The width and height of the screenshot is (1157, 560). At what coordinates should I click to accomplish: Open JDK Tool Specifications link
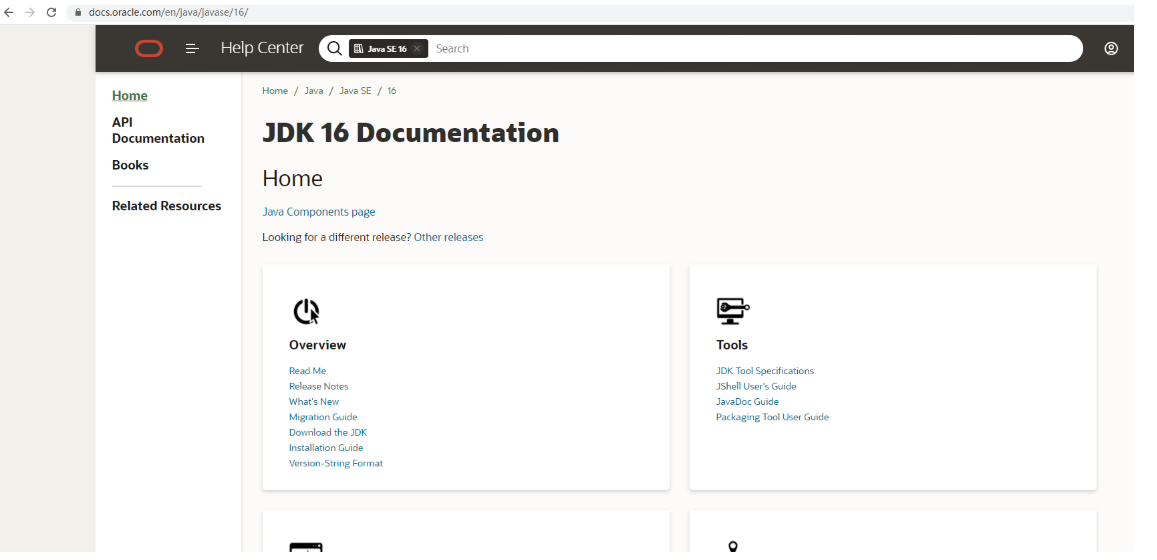coord(765,371)
